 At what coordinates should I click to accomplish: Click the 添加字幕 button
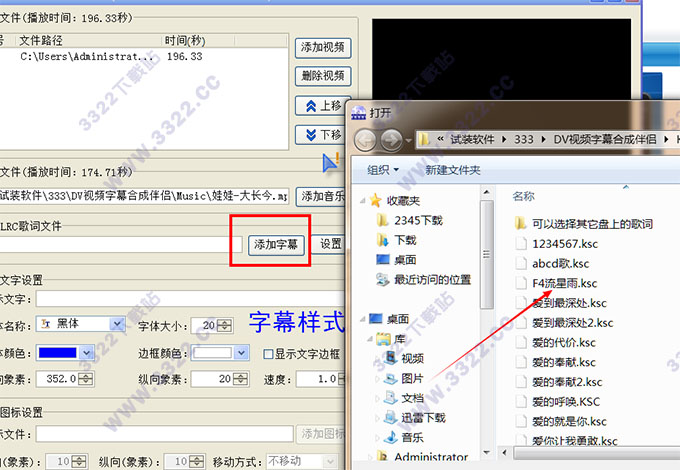(276, 245)
